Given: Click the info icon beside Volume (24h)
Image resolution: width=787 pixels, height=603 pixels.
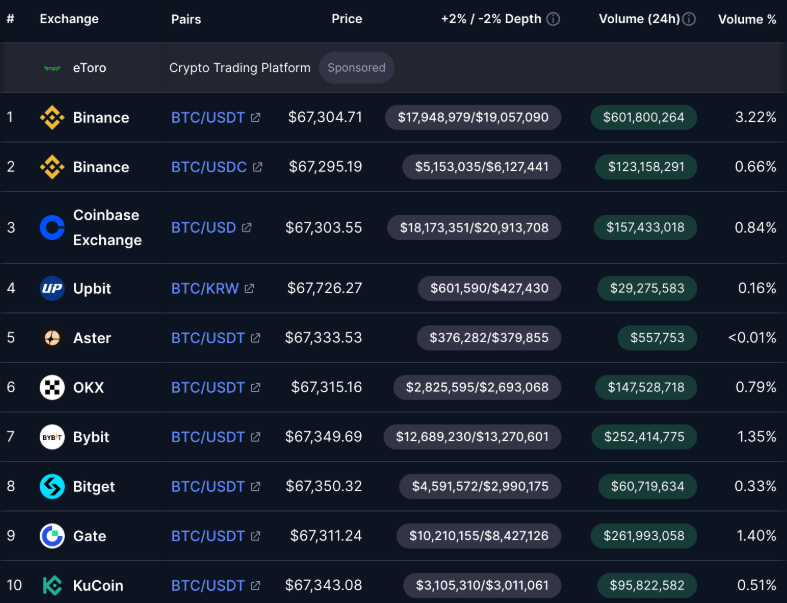Looking at the screenshot, I should pos(690,19).
